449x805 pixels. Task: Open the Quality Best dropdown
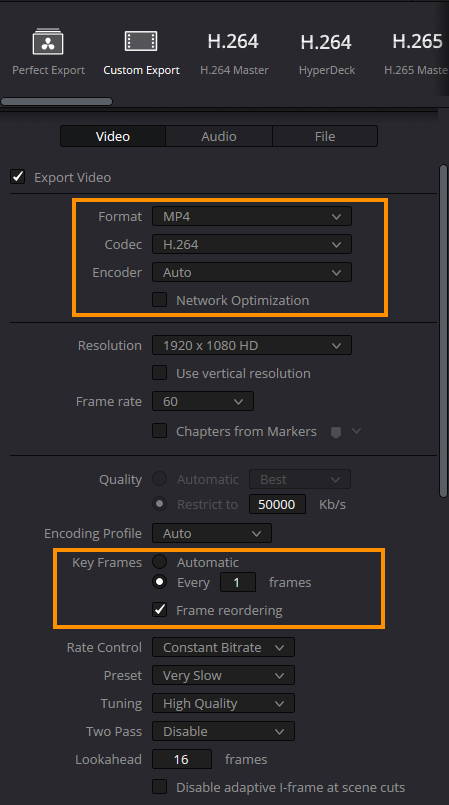300,479
